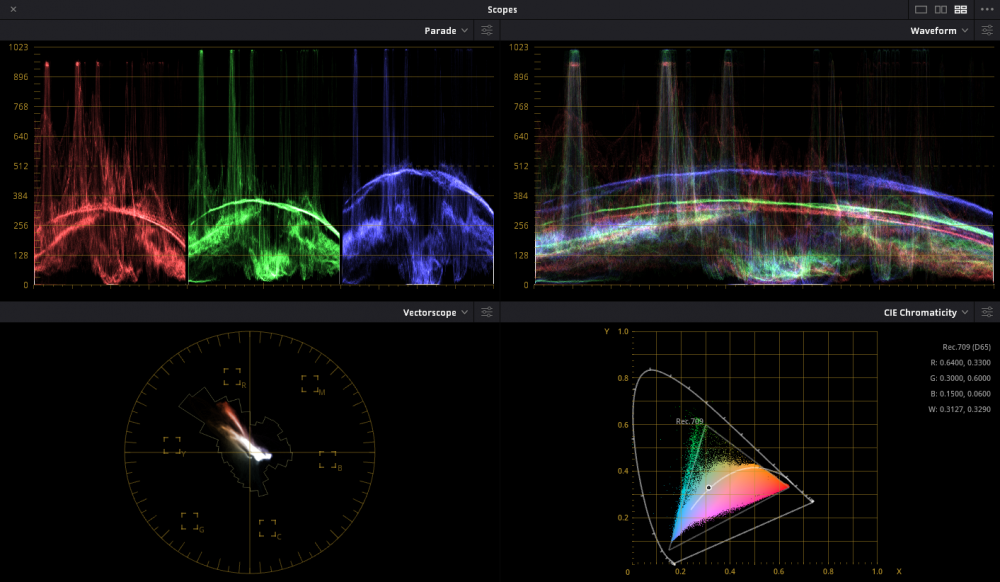The image size is (1000, 582).
Task: Open Parade scope settings sliders icon
Action: click(487, 31)
